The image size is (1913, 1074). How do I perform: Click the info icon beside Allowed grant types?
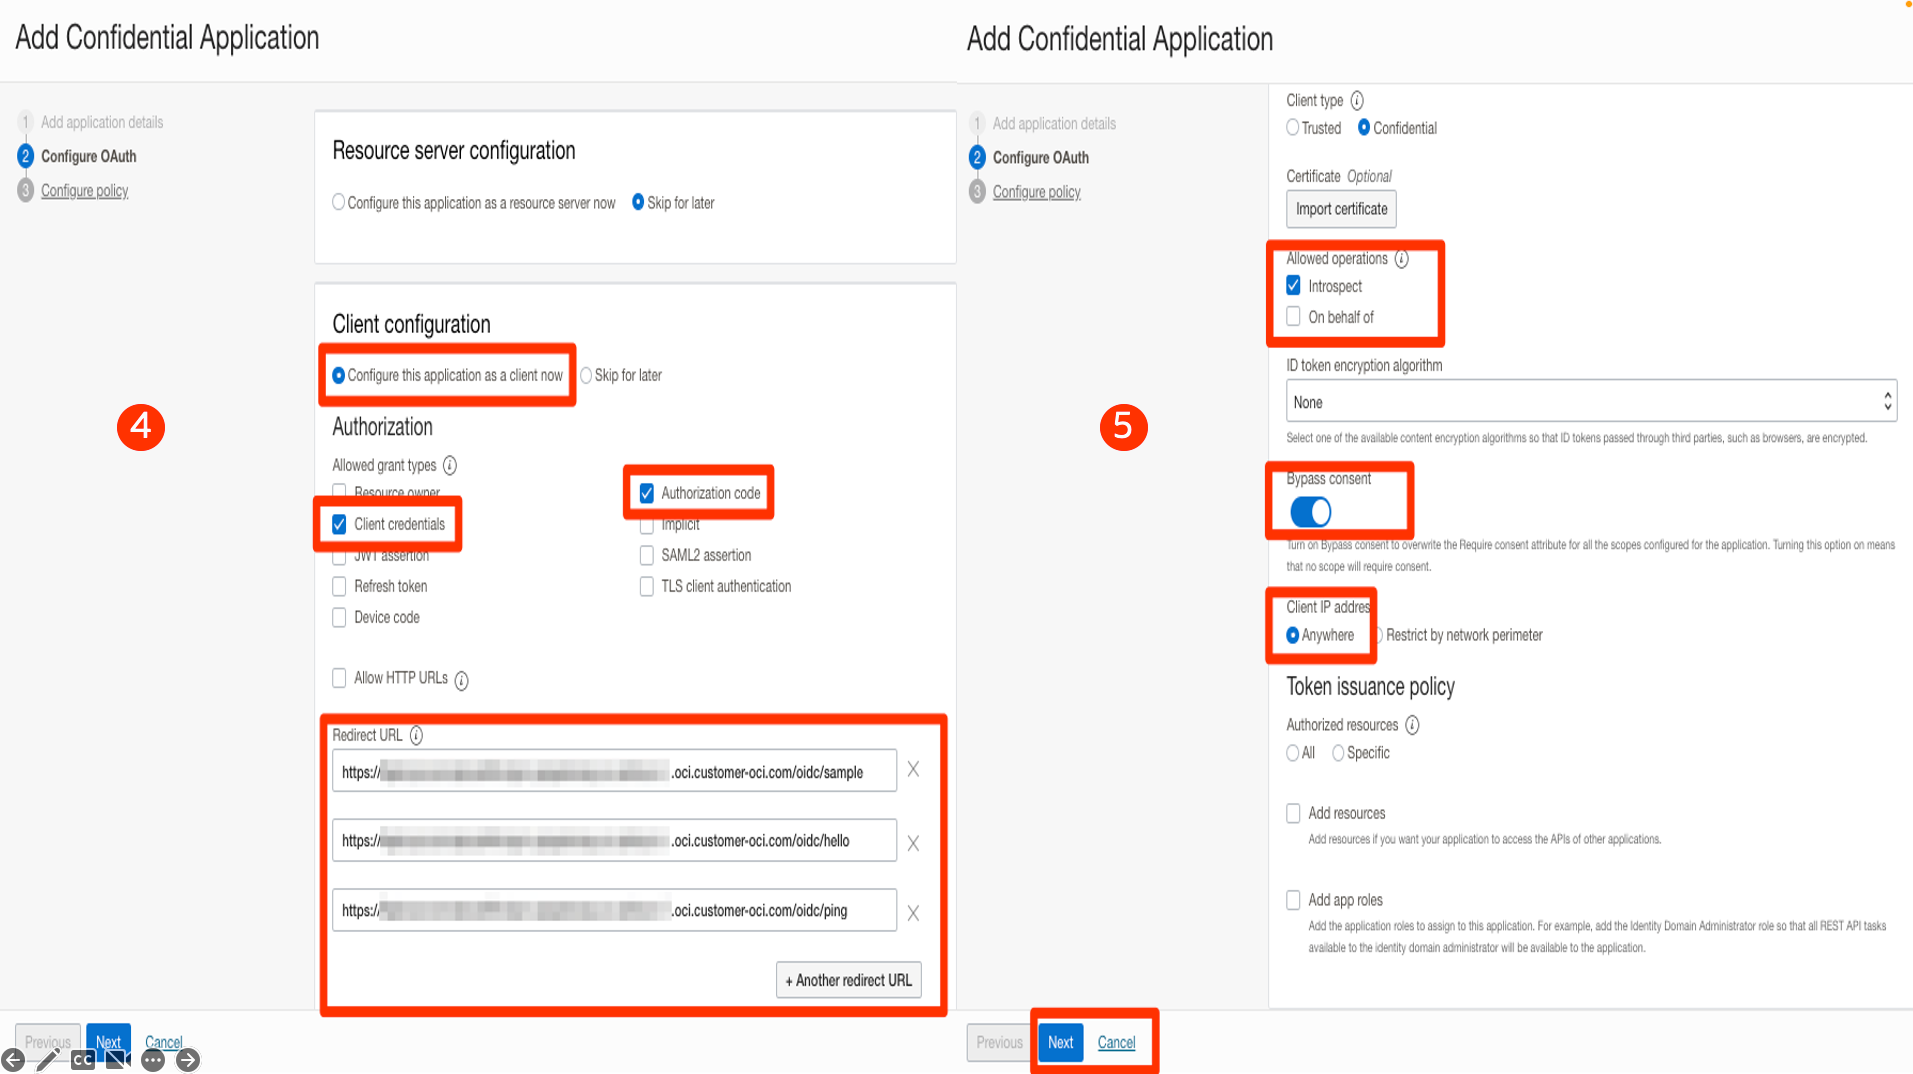click(x=450, y=465)
